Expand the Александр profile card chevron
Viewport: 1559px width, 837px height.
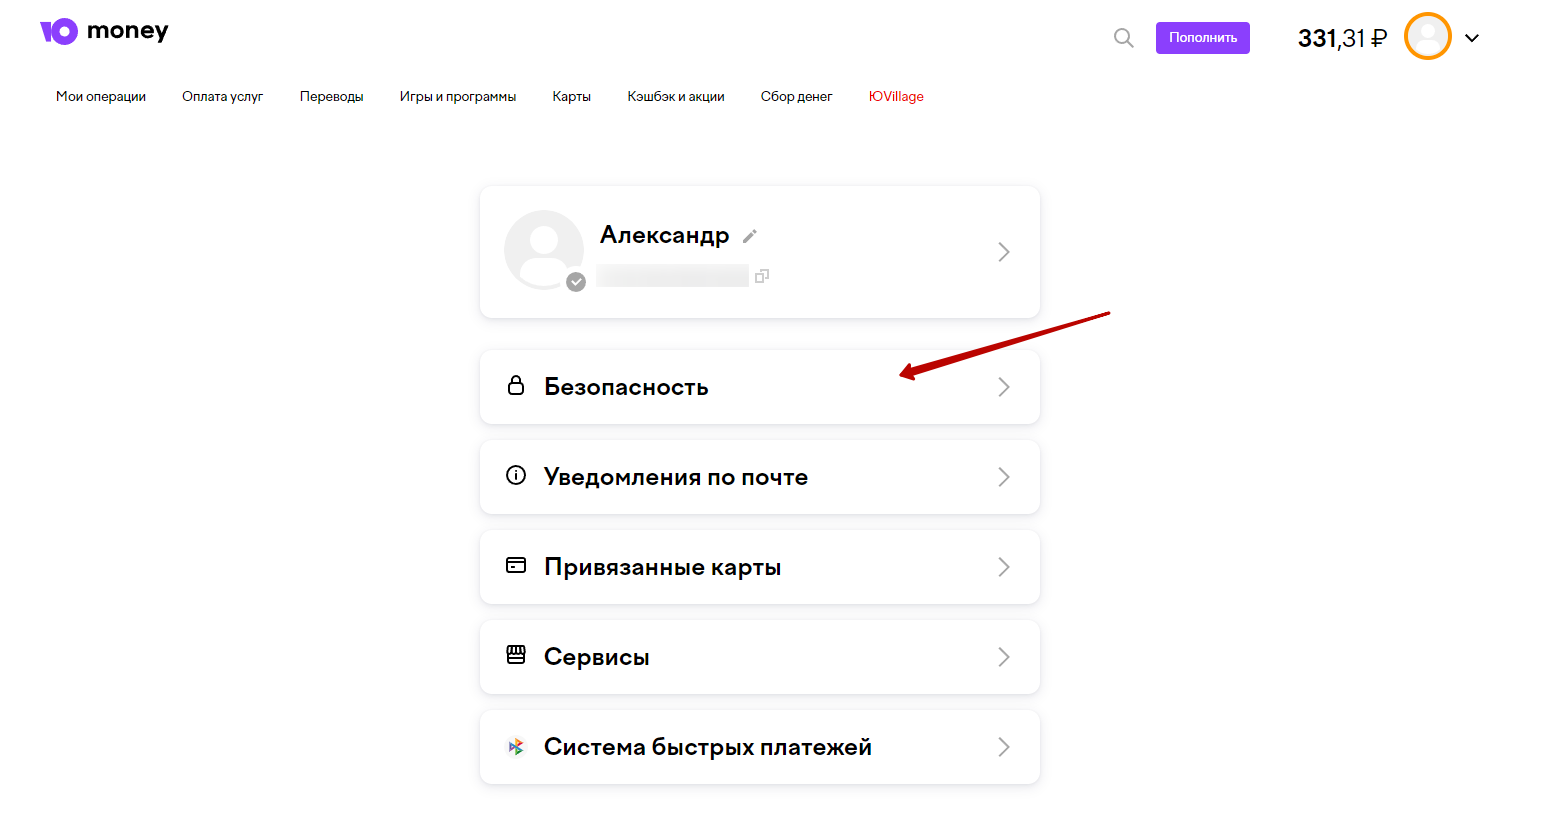(x=1004, y=252)
